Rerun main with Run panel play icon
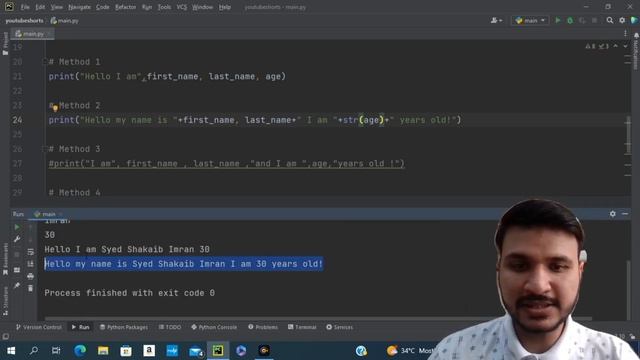The height and width of the screenshot is (360, 640). coord(17,227)
